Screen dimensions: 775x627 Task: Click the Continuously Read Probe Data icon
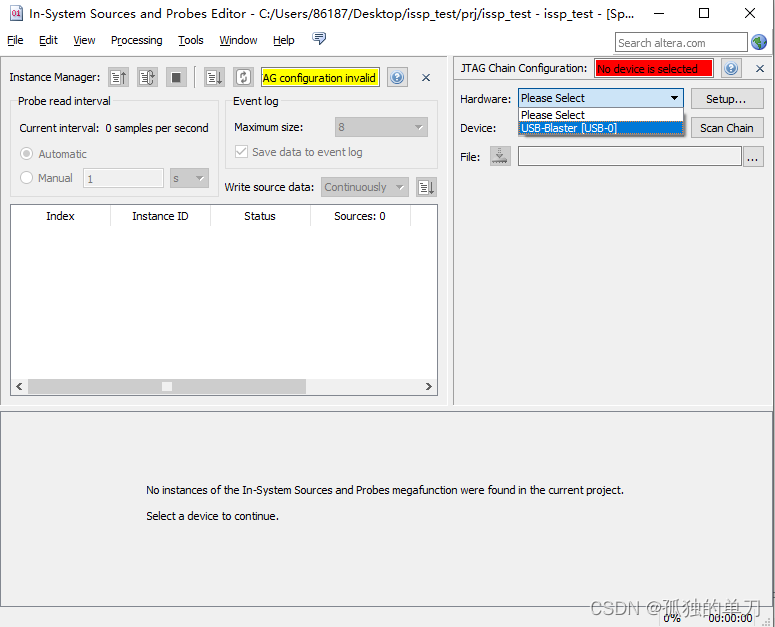click(x=147, y=78)
